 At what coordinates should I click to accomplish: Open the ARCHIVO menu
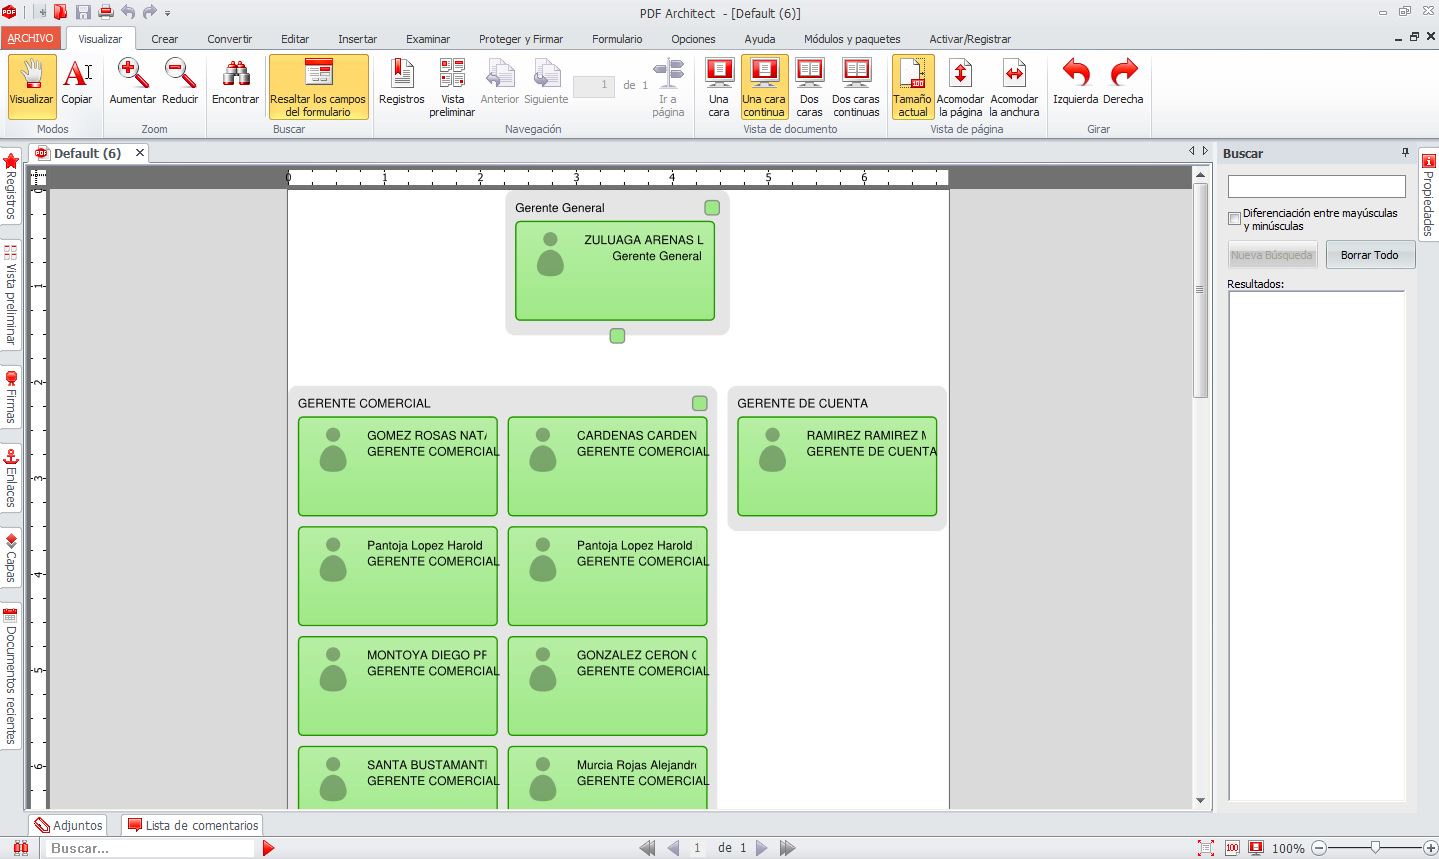click(x=31, y=38)
